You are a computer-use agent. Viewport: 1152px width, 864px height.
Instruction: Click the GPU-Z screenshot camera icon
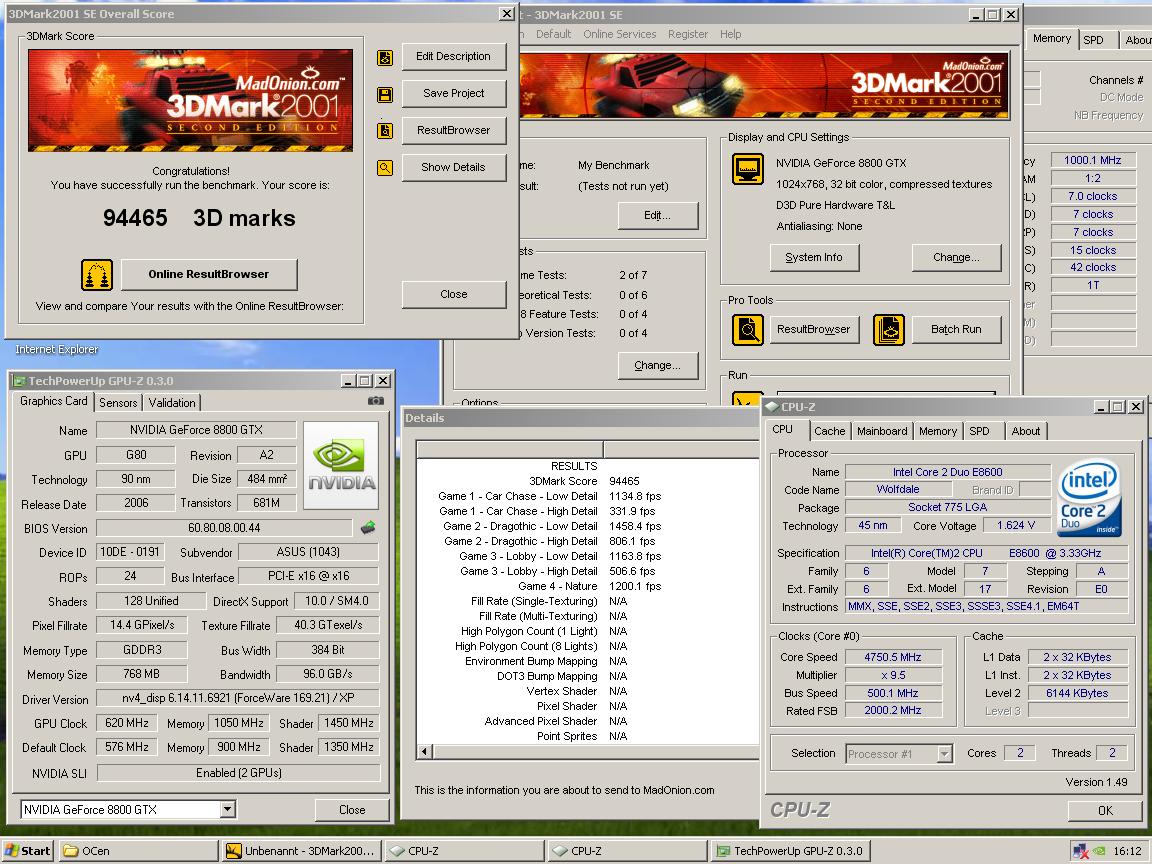(x=375, y=400)
